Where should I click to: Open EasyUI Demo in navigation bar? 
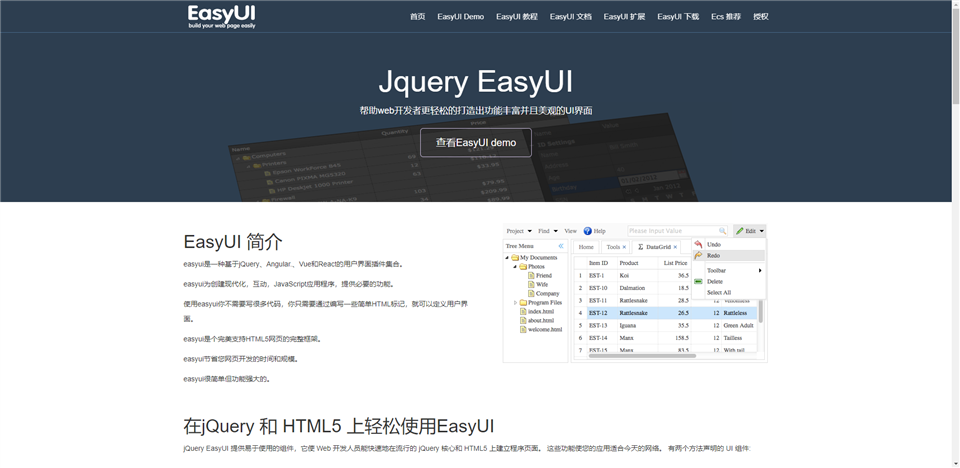coord(460,17)
